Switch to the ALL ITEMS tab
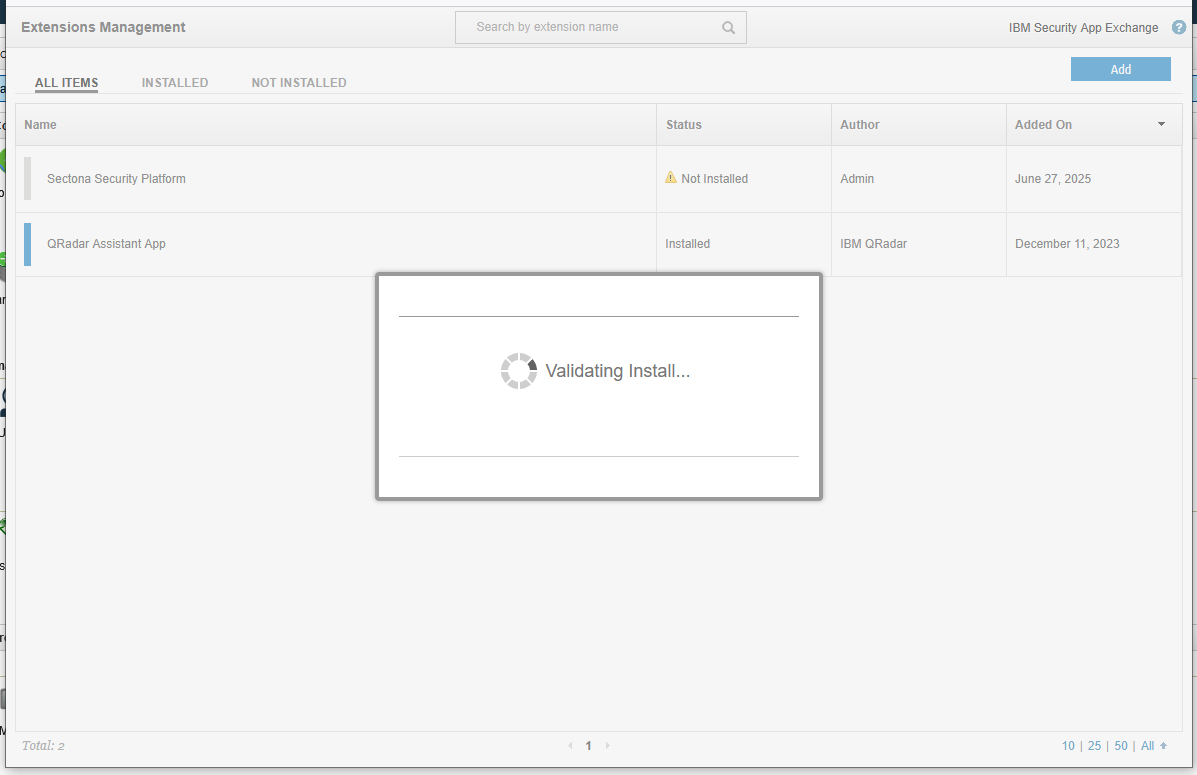Screen dimensions: 1197x775 [x=66, y=83]
